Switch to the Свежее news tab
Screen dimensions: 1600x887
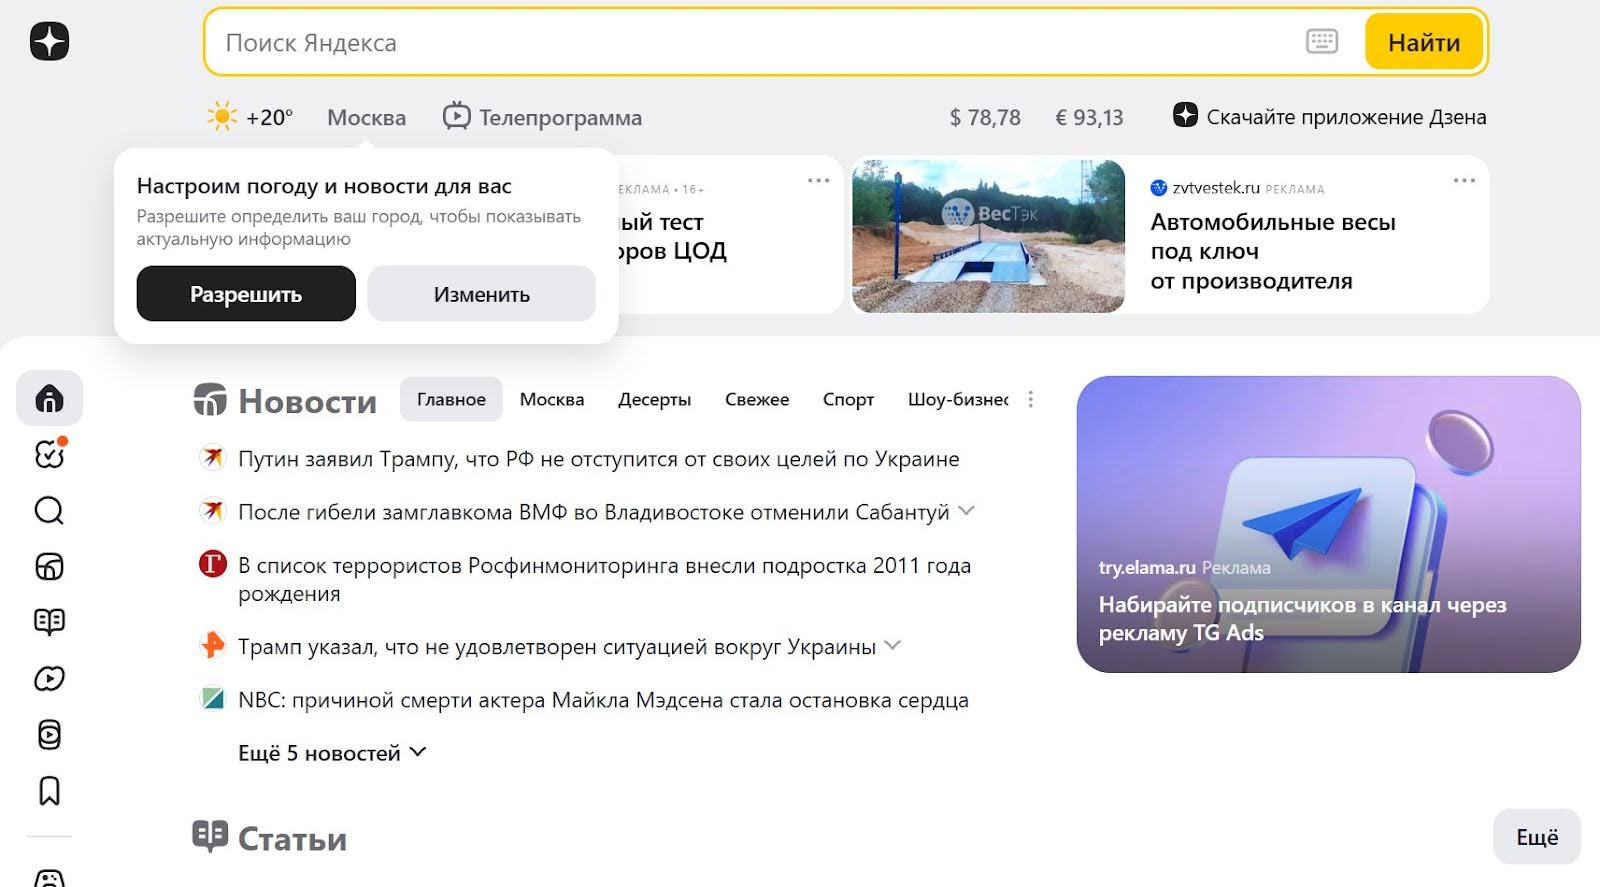pos(757,399)
